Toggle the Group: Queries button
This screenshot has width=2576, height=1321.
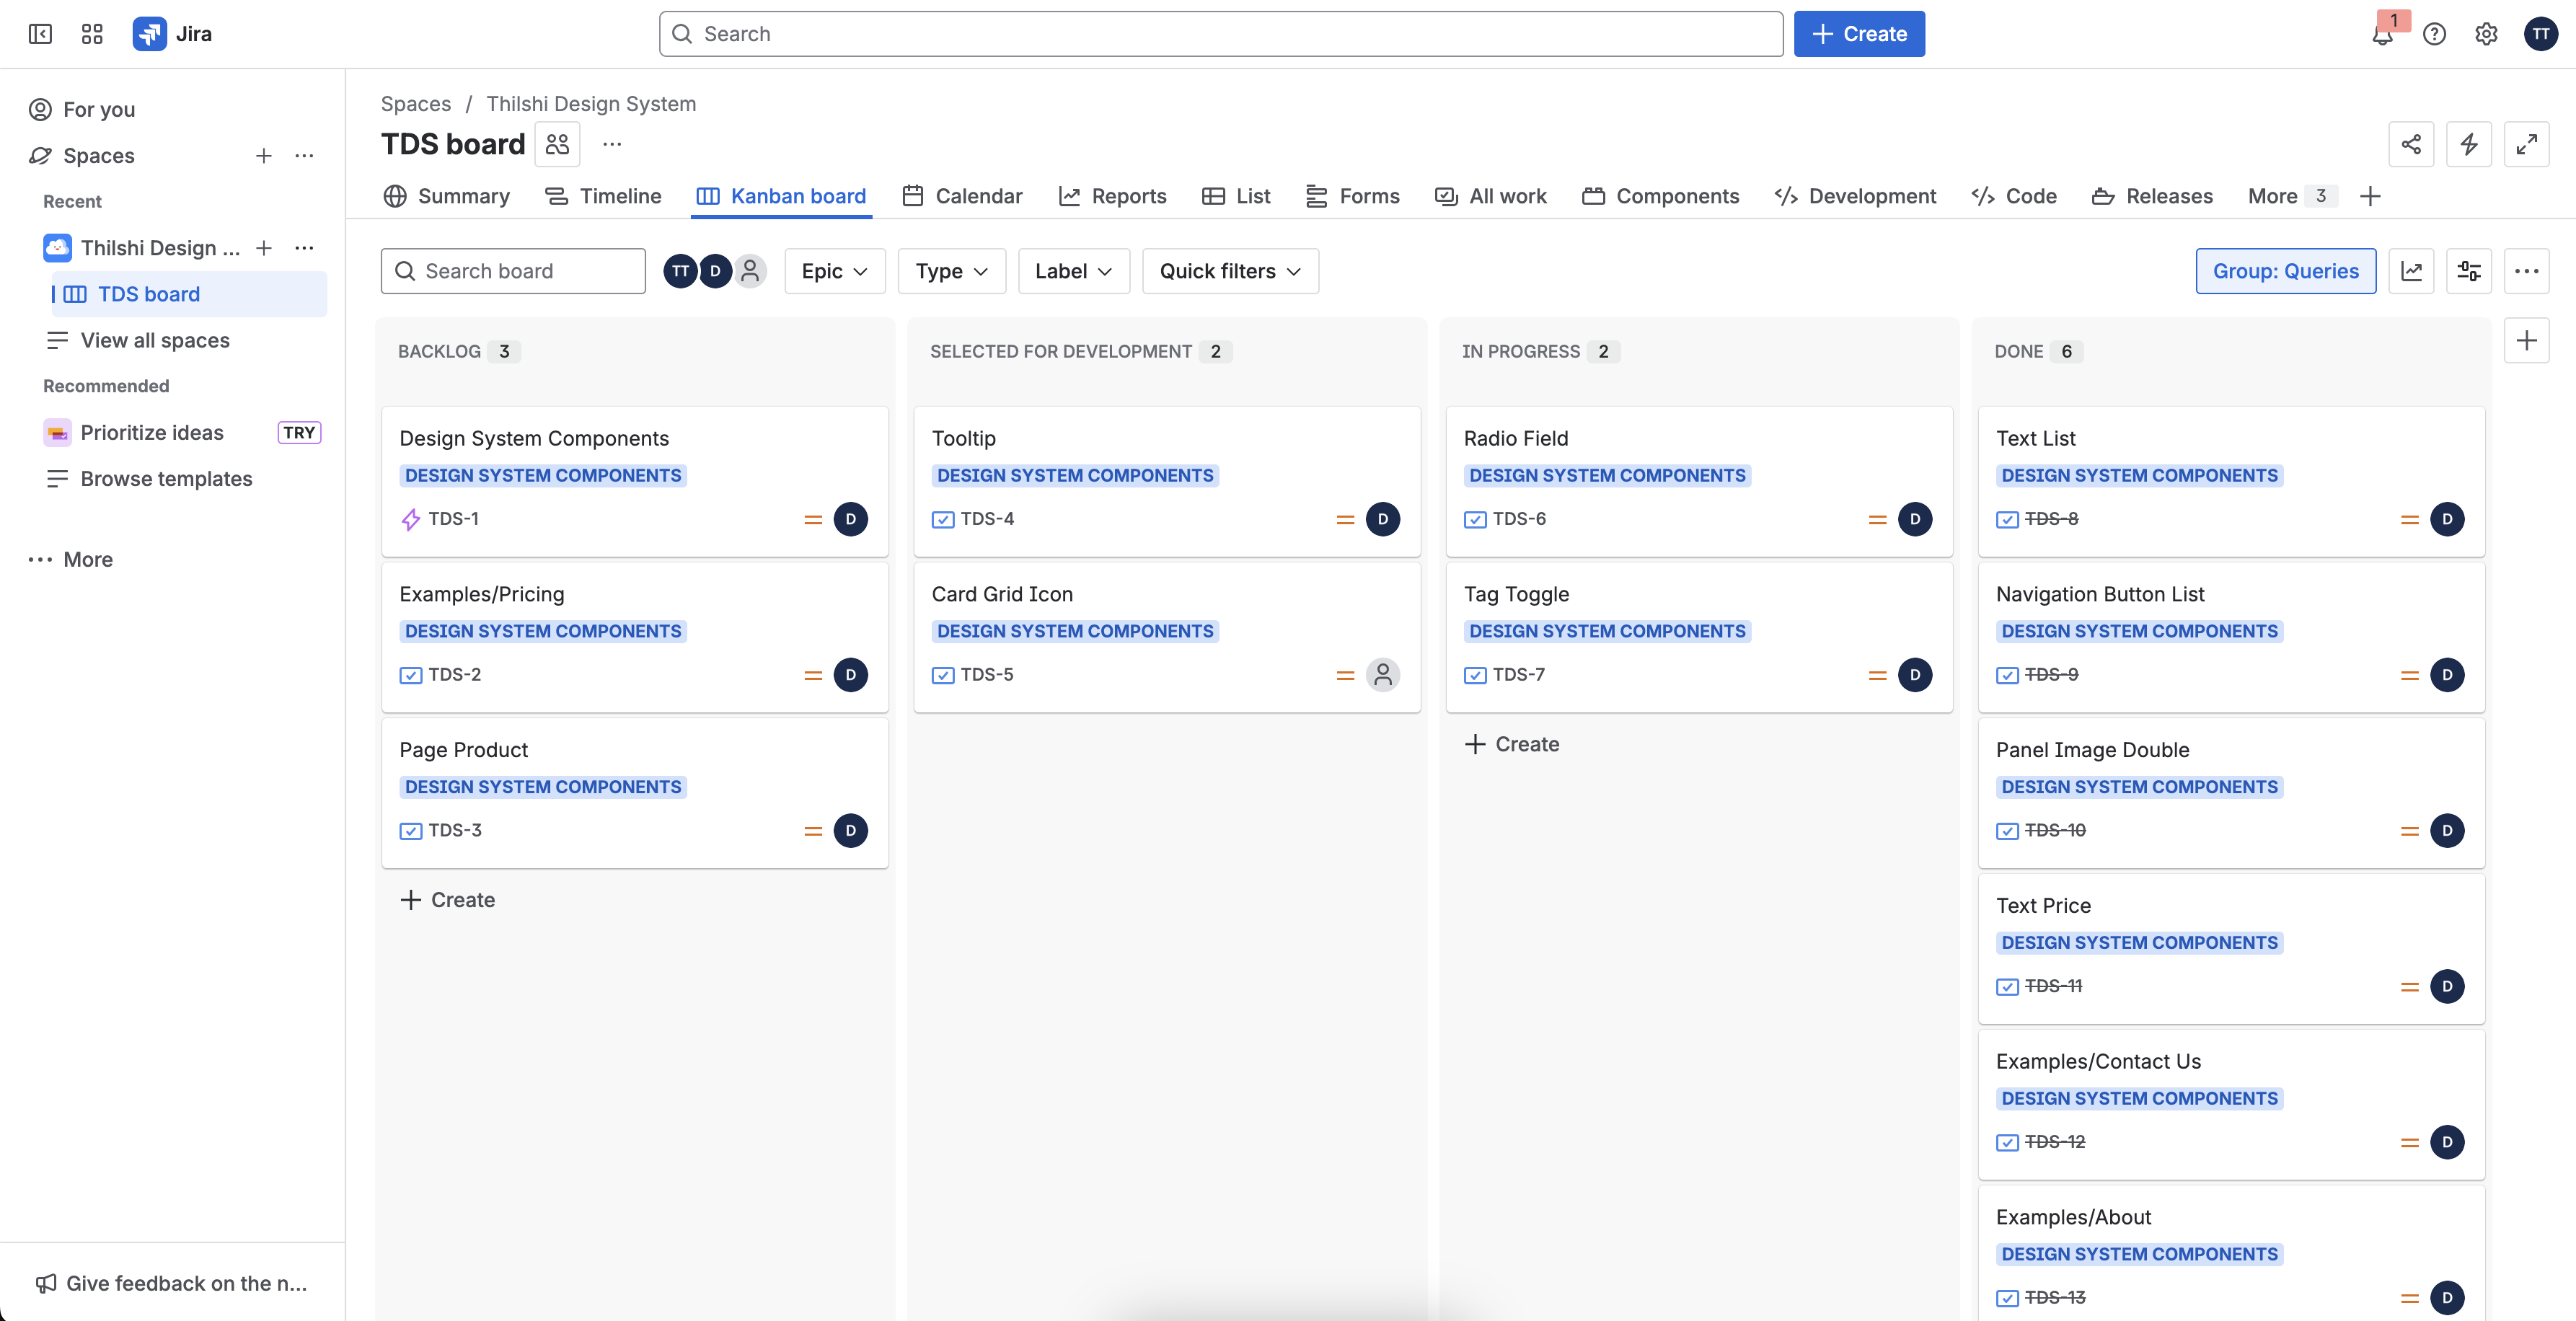pos(2285,272)
